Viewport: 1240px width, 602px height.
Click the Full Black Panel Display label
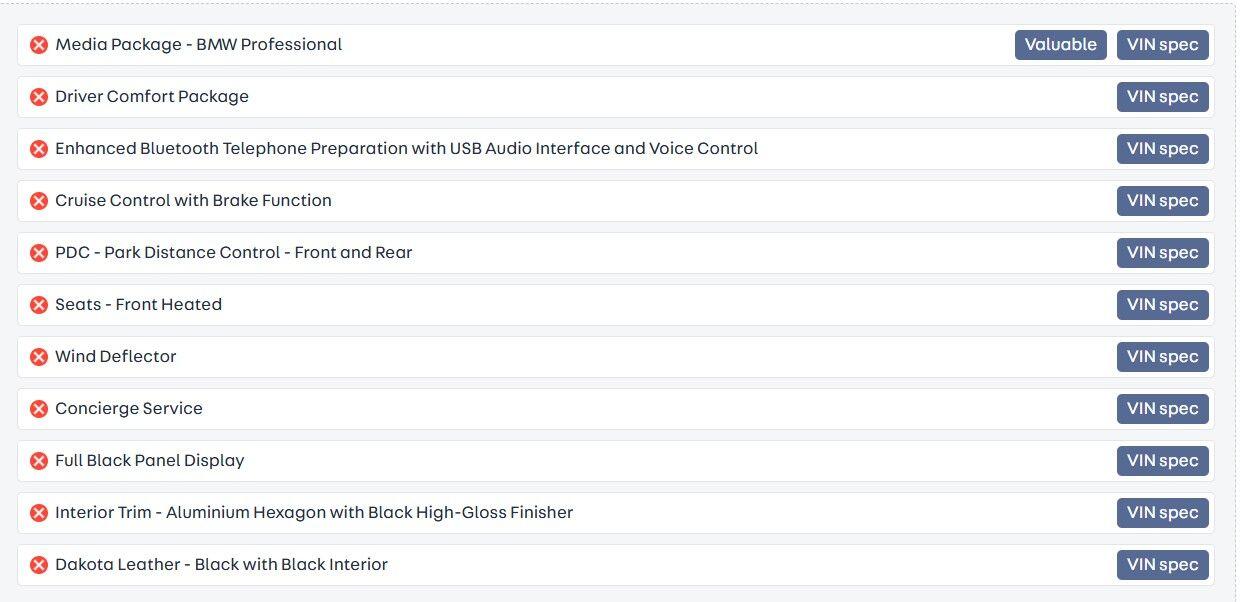(150, 461)
